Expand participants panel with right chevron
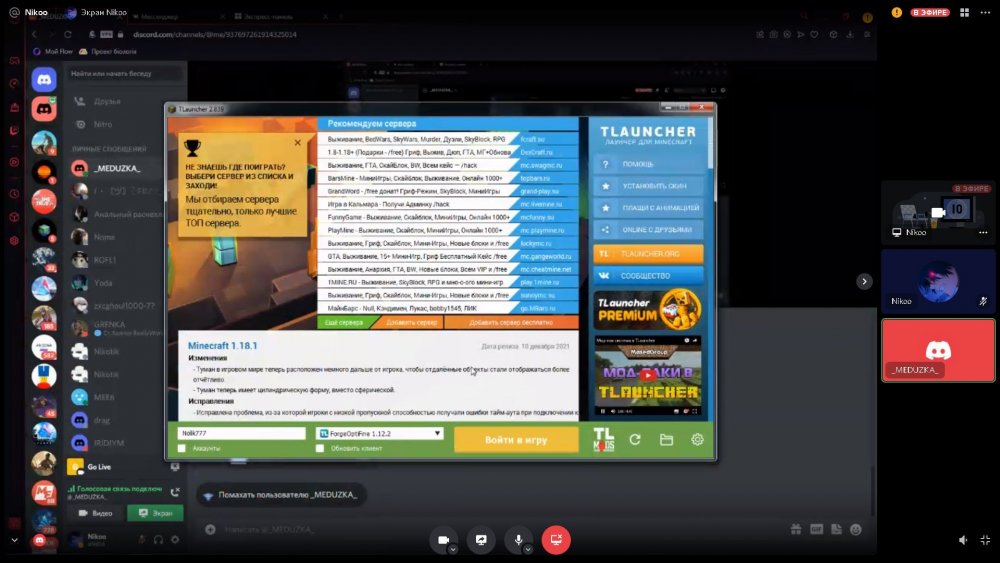 (x=864, y=281)
